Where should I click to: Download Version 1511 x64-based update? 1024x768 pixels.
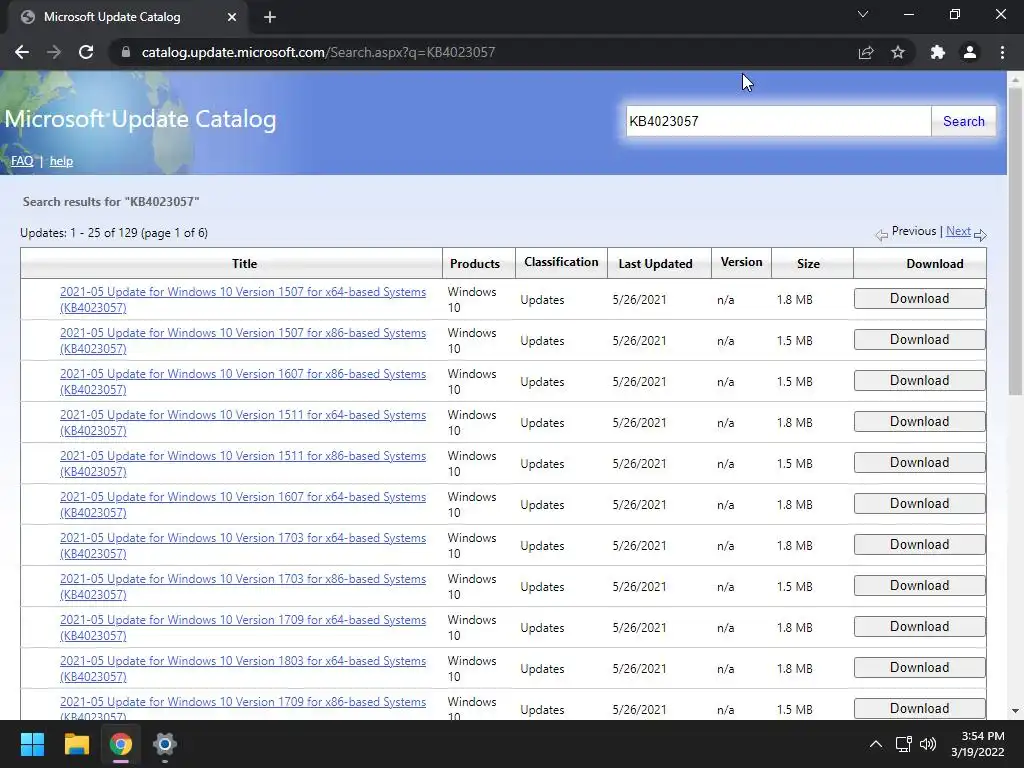[x=920, y=422]
